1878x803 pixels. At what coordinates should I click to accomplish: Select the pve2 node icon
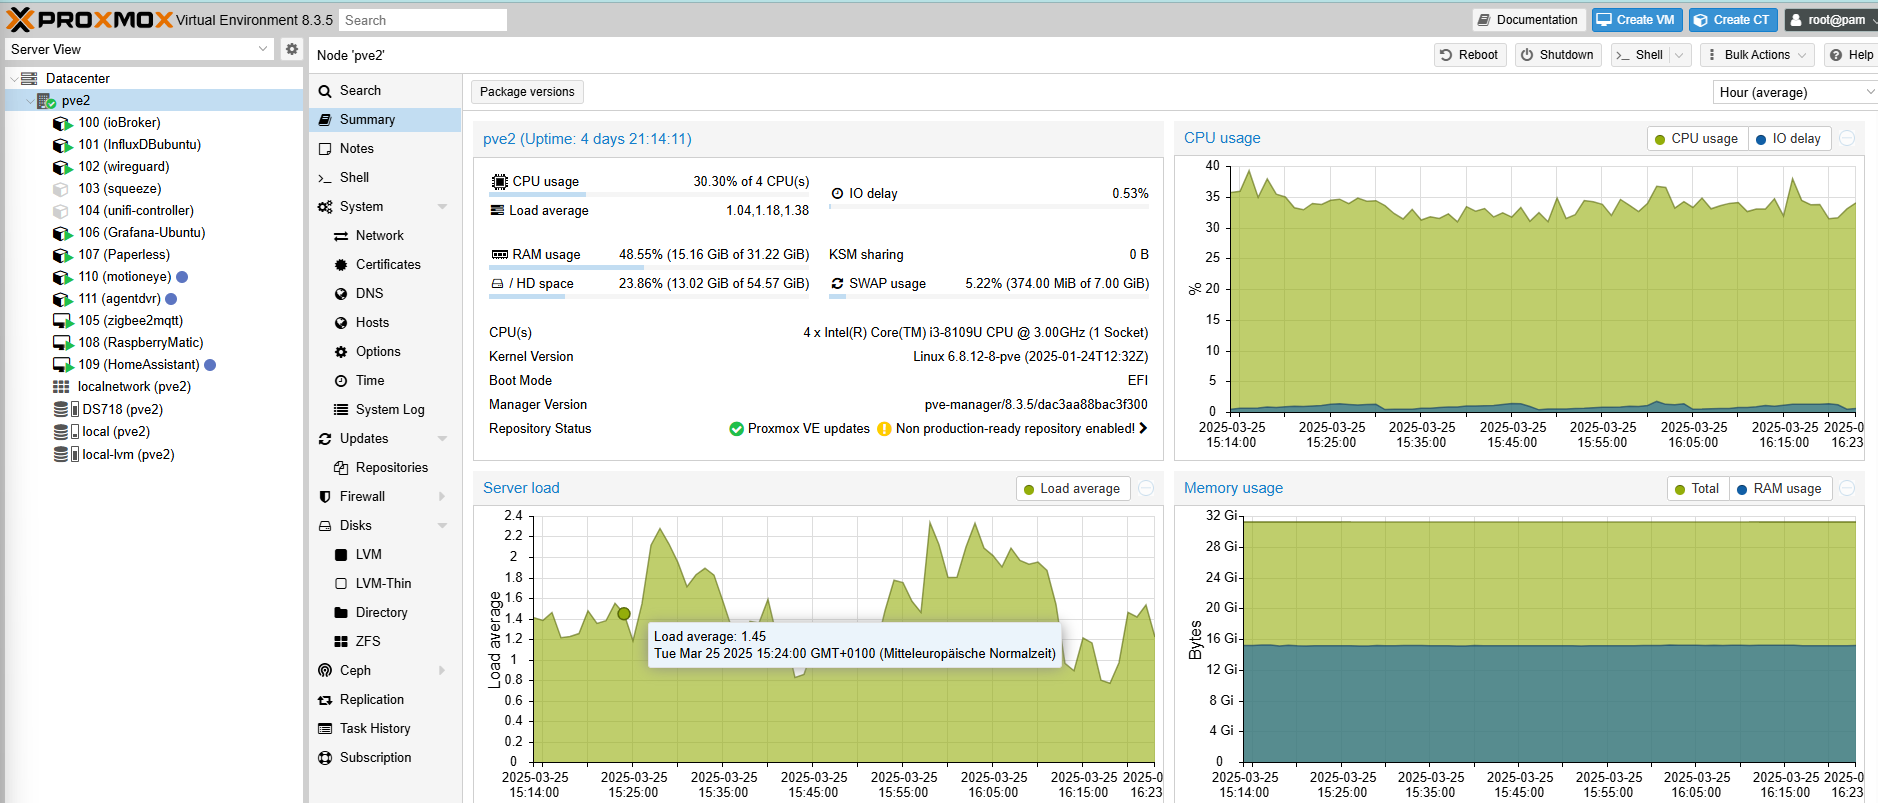tap(46, 100)
